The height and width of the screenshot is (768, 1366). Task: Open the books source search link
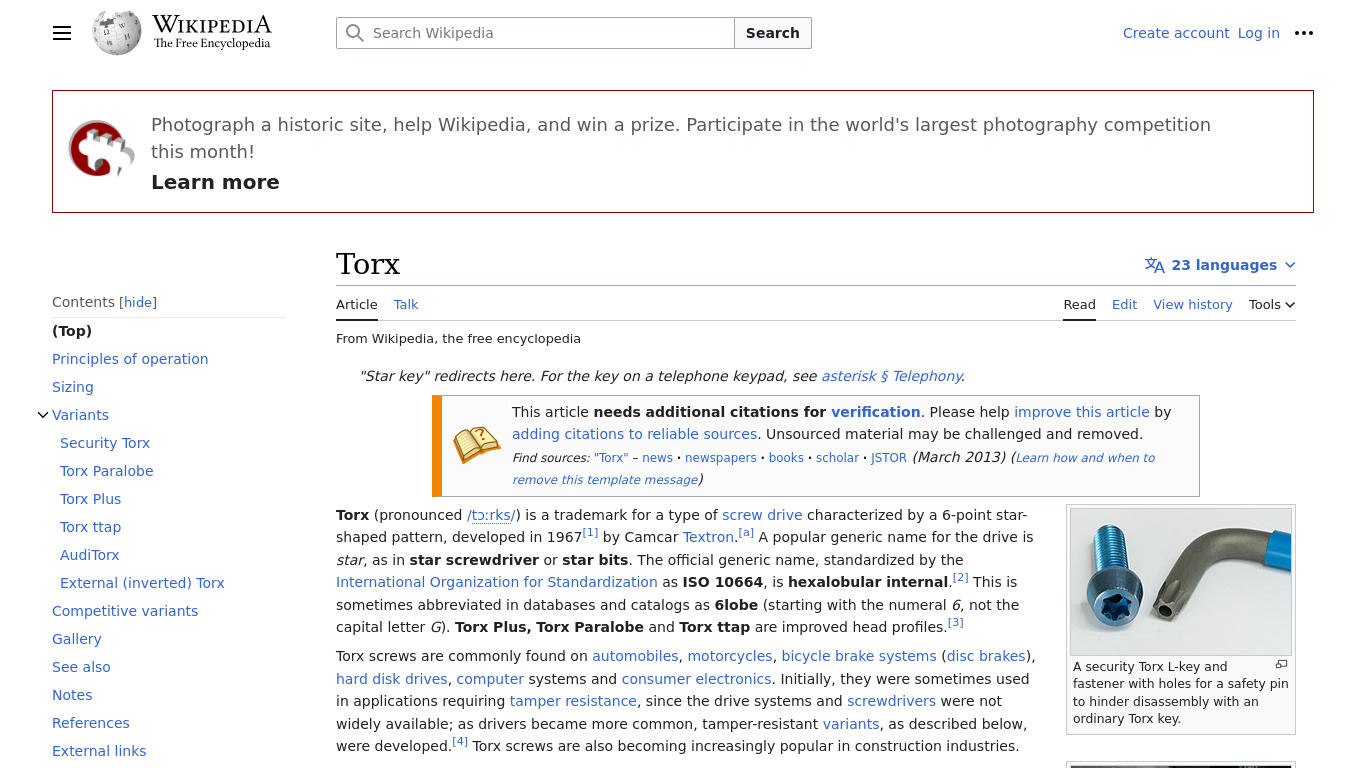click(x=786, y=458)
